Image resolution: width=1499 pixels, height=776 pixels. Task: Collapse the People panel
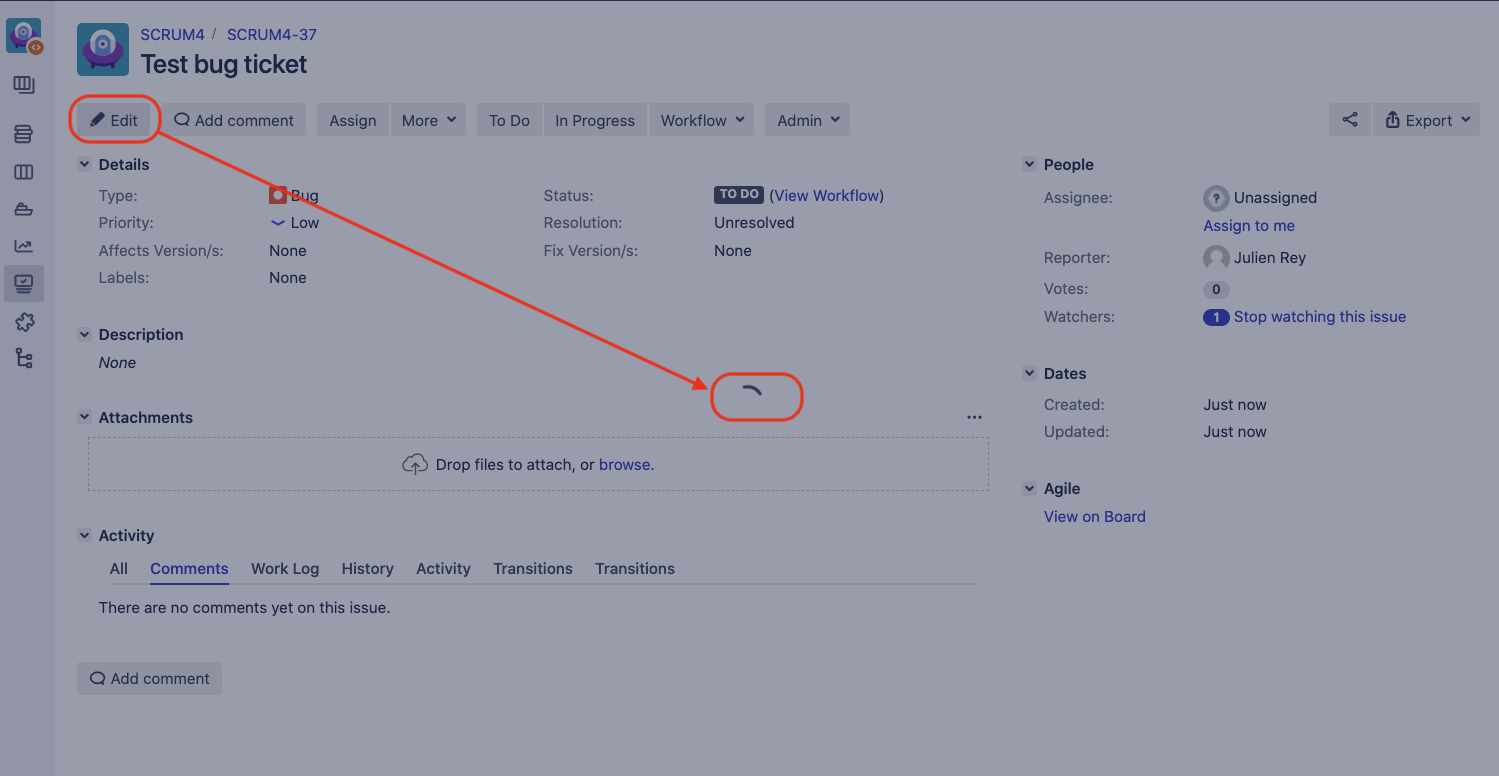tap(1029, 164)
